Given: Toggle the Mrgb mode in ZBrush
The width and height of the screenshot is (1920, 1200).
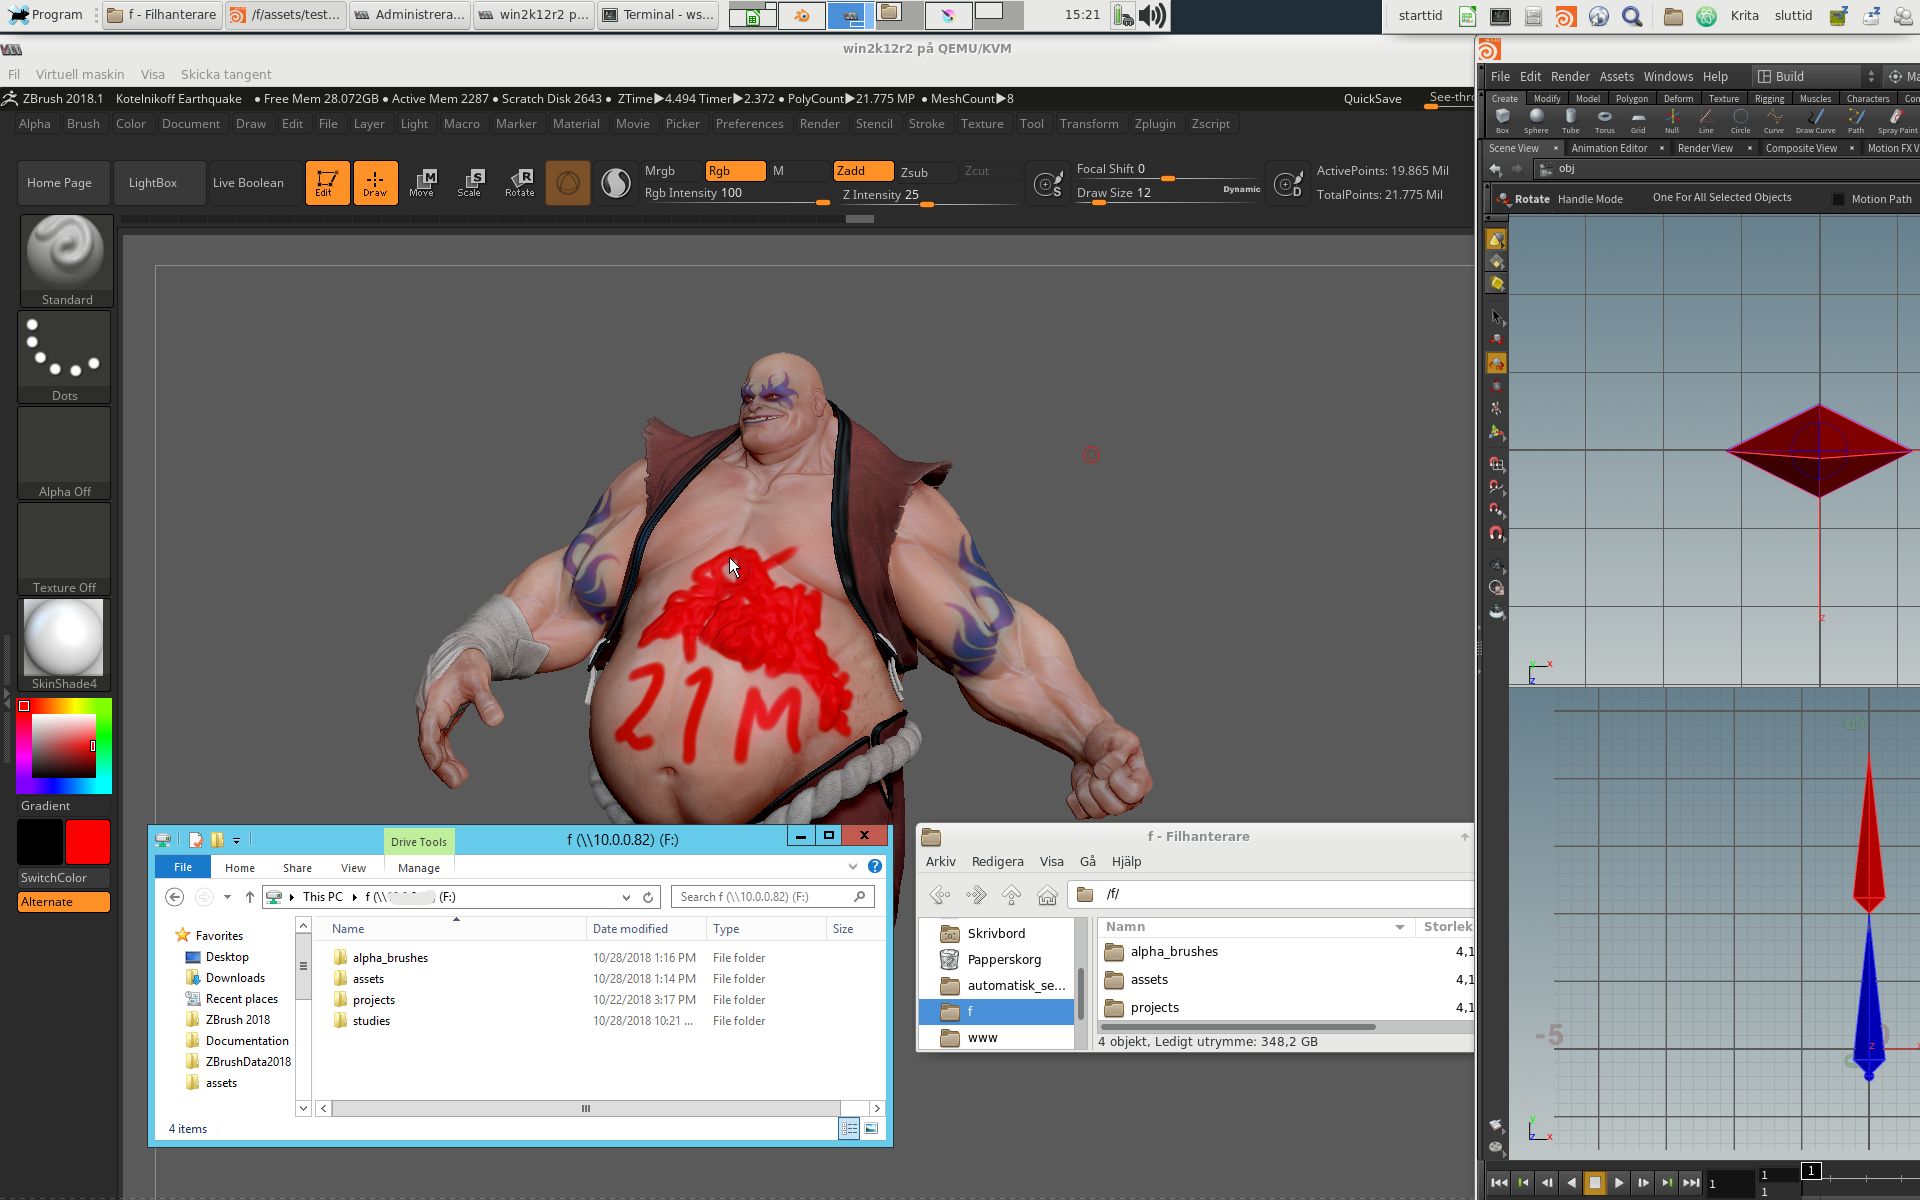Looking at the screenshot, I should (672, 171).
